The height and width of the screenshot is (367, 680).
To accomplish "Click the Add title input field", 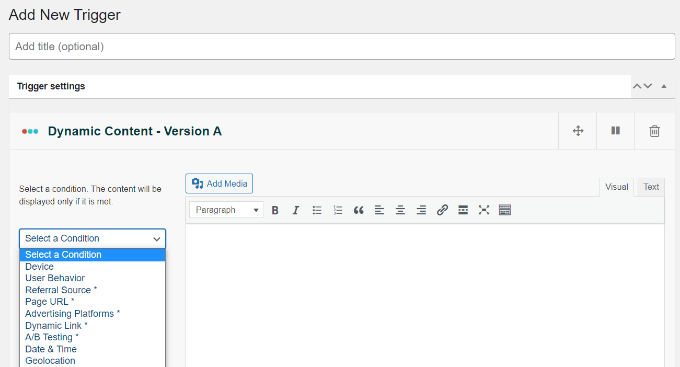I will click(x=342, y=46).
